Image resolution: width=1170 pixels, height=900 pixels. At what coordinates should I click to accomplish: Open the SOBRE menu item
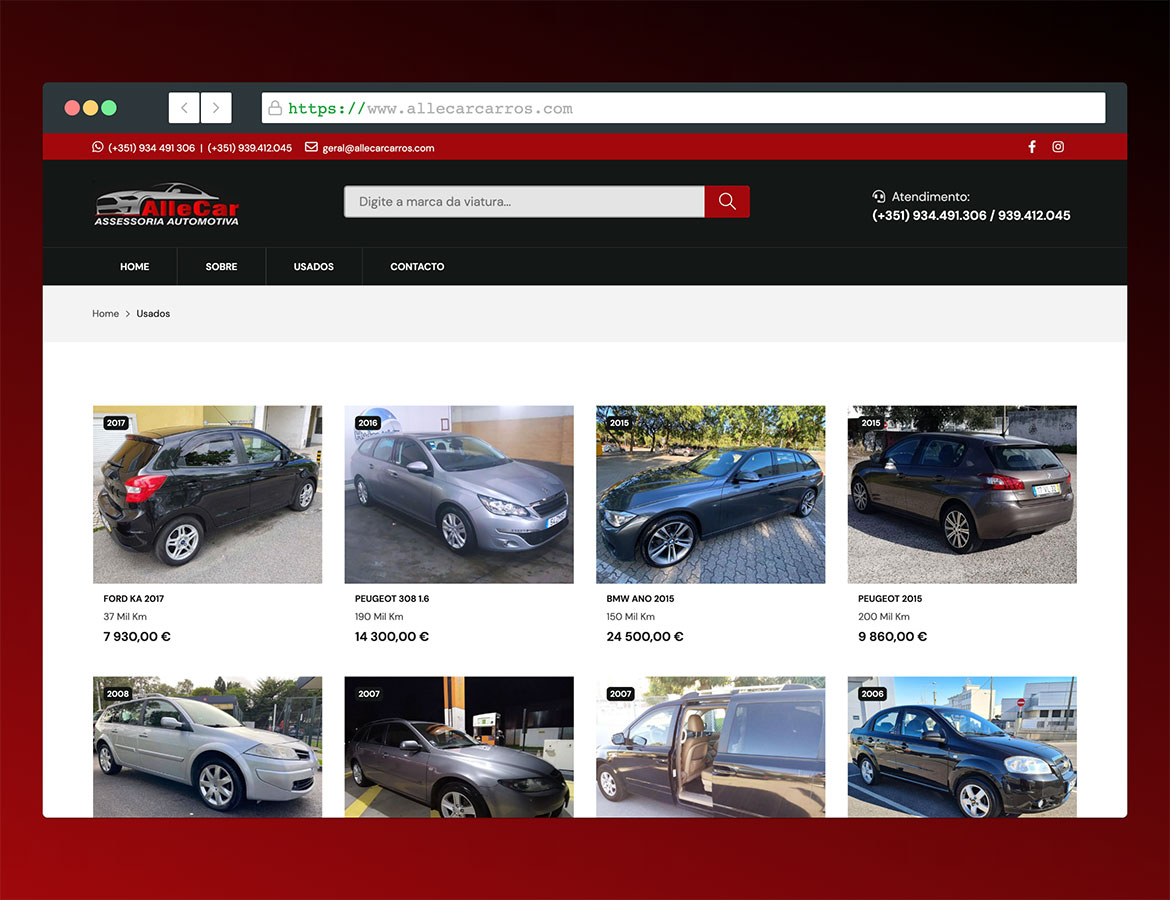point(222,266)
